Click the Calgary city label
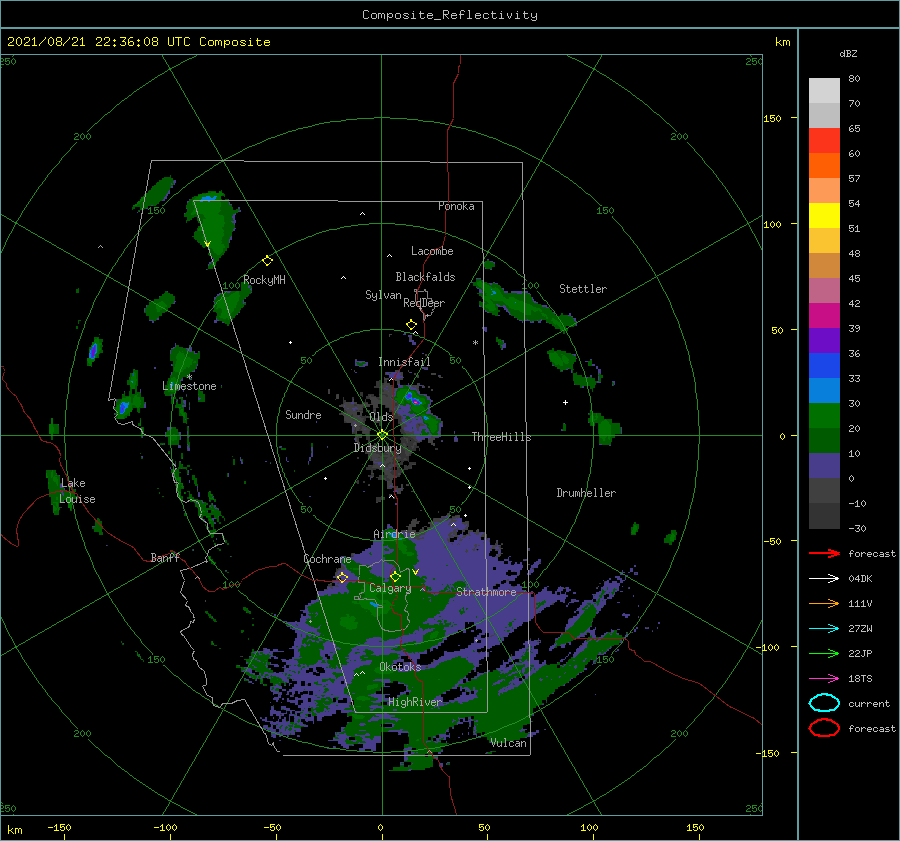Viewport: 900px width, 841px height. coord(390,588)
